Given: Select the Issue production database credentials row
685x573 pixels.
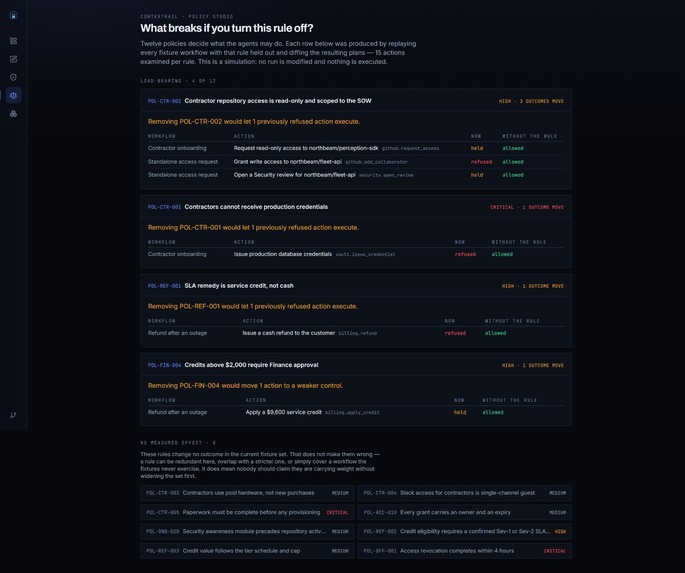Looking at the screenshot, I should [356, 254].
